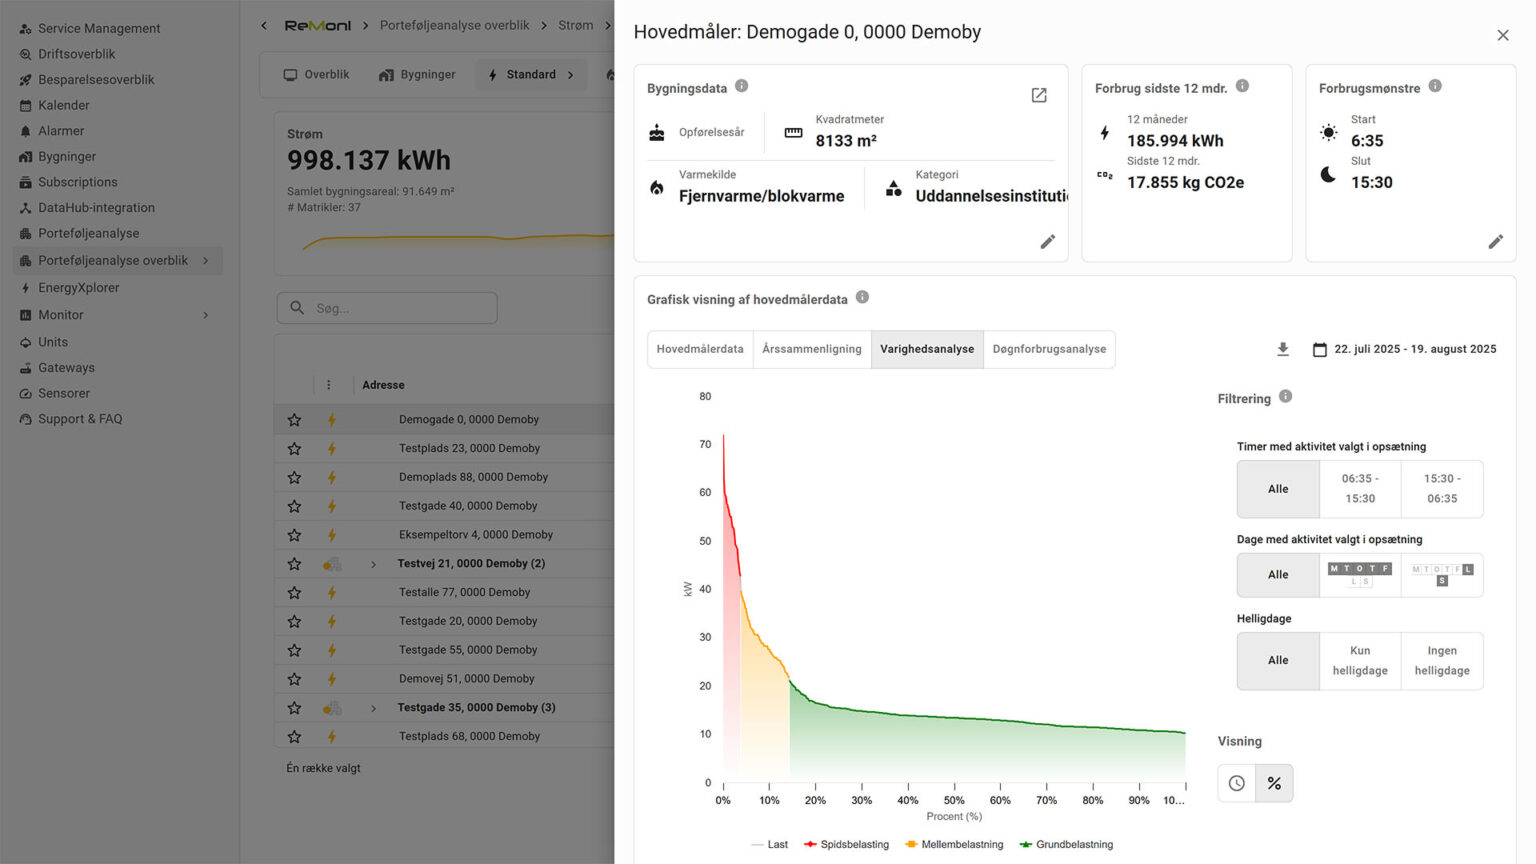Click the info icon beside Filtrering
The image size is (1536, 864).
coord(1285,397)
